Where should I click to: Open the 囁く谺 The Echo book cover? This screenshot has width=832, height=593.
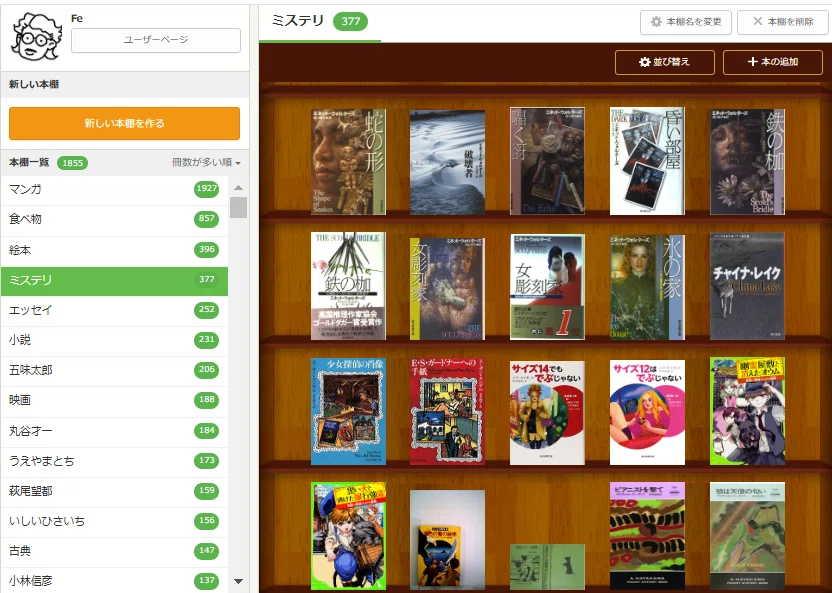click(x=547, y=161)
